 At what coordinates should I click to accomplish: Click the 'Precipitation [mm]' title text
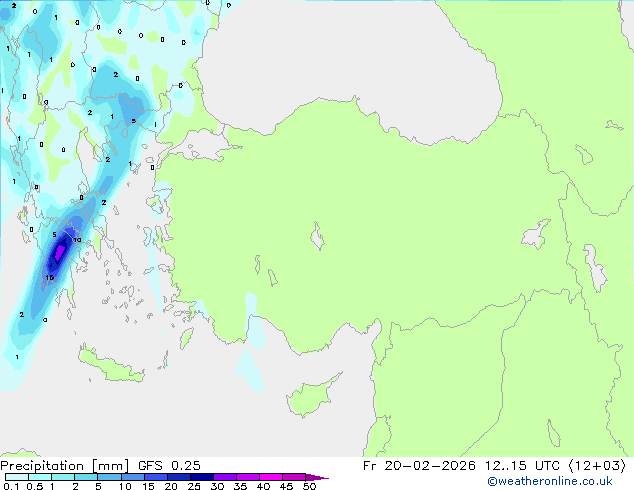(x=65, y=466)
